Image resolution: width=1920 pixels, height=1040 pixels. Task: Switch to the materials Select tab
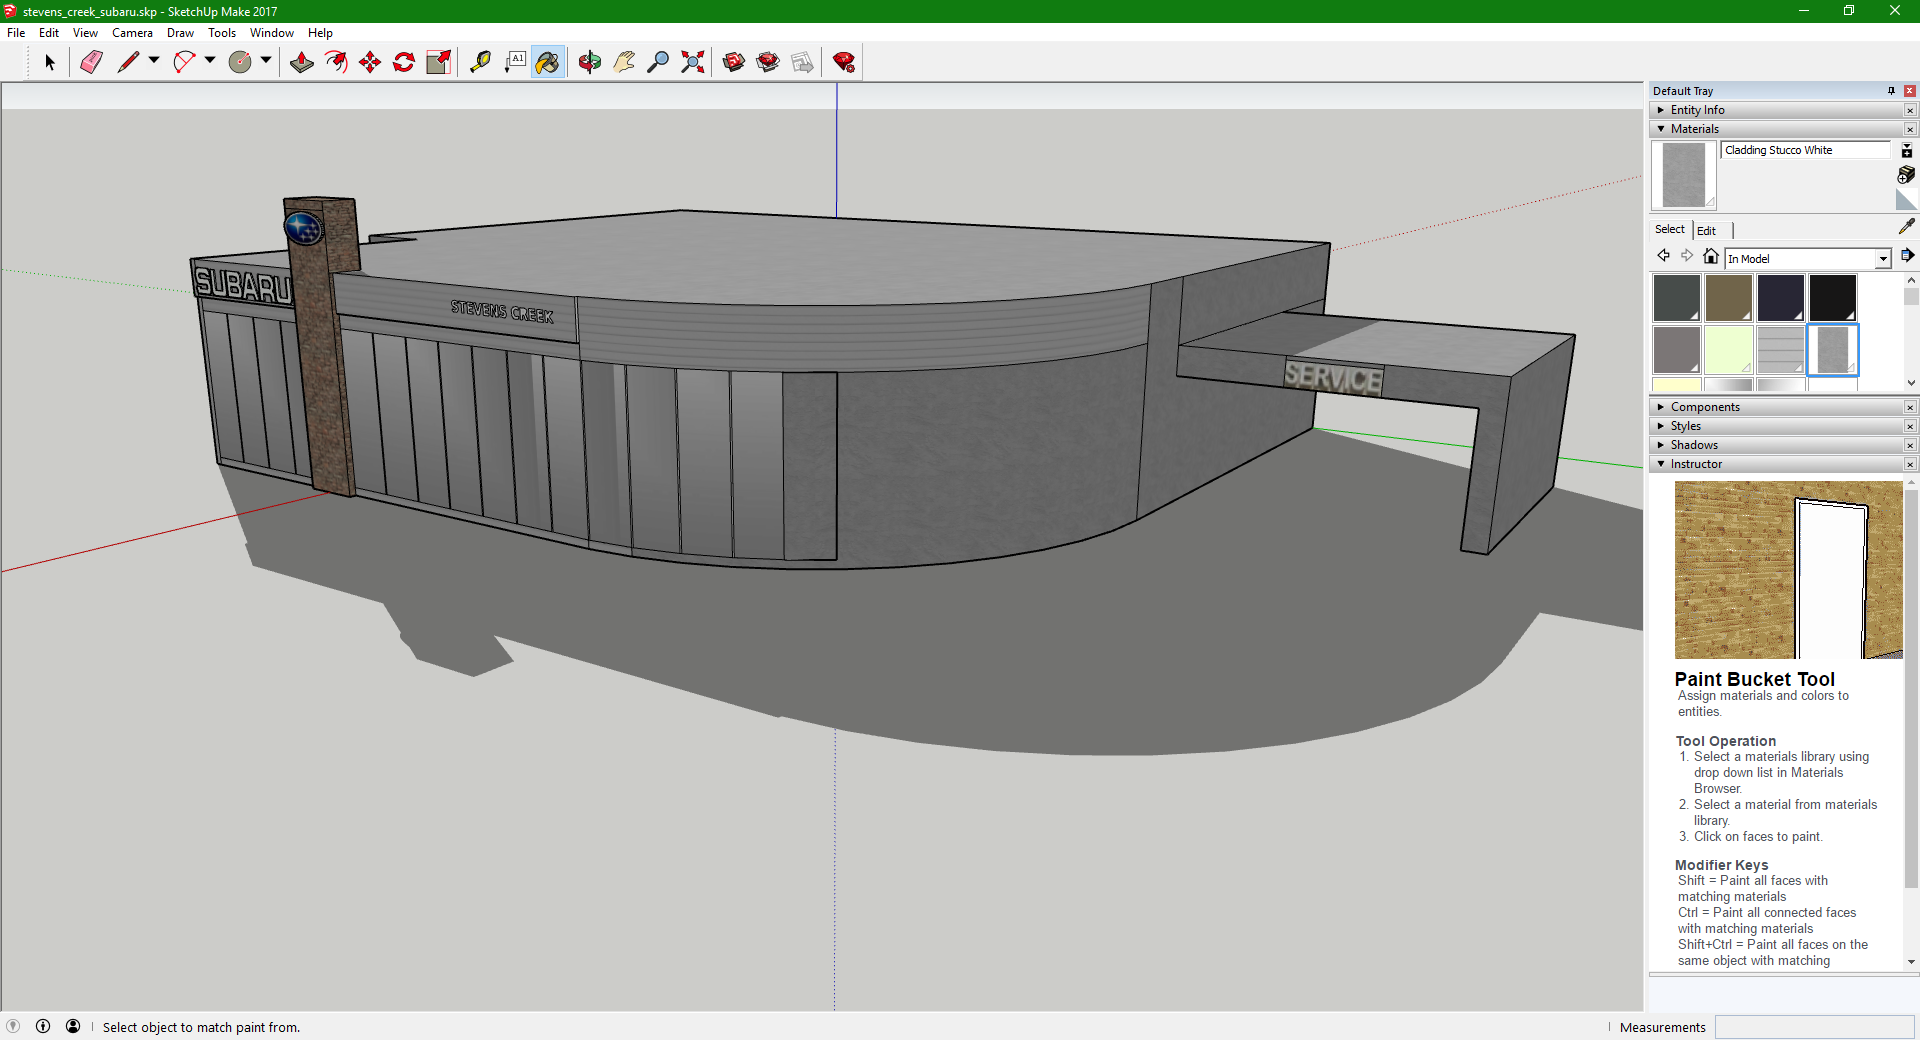[x=1669, y=229]
